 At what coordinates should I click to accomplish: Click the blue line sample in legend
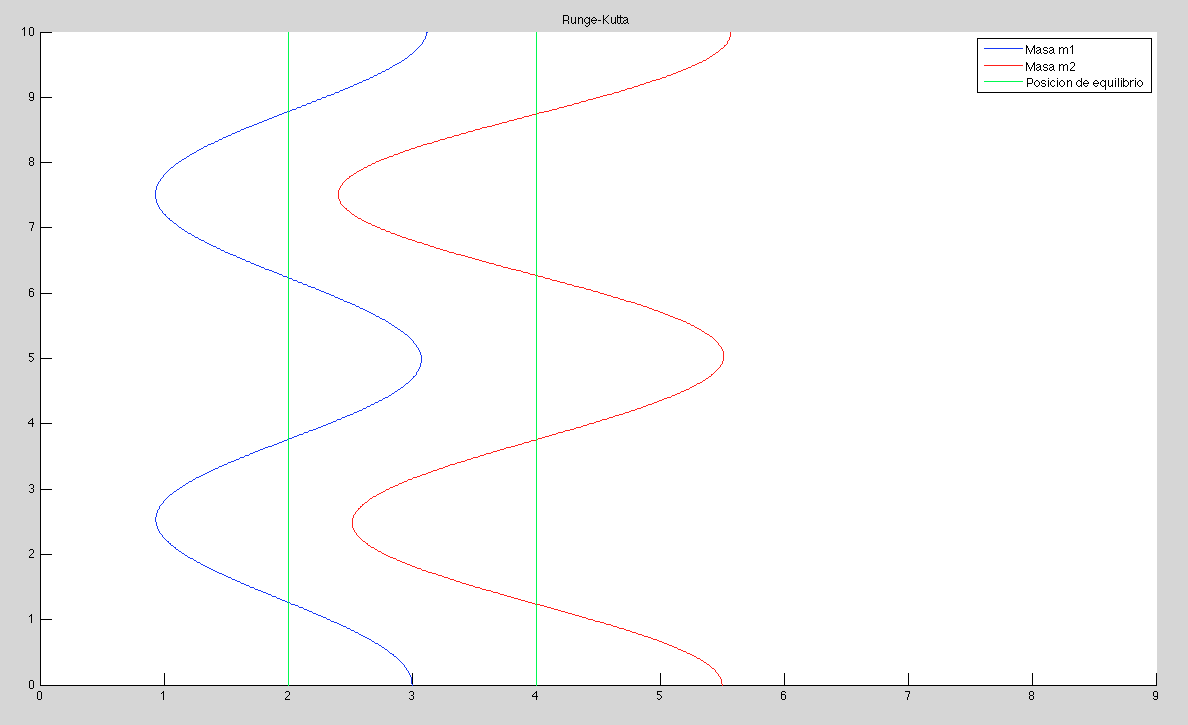[1002, 49]
